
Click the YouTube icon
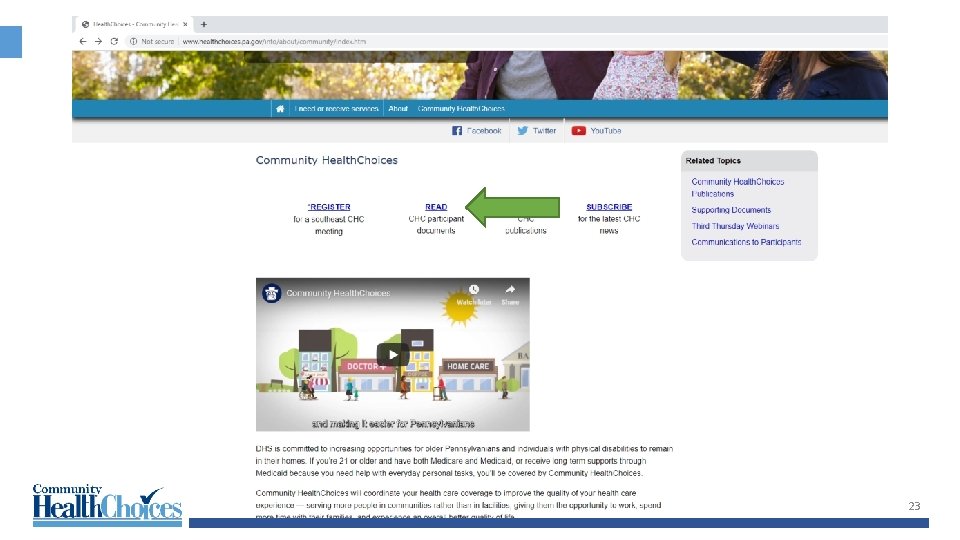tap(579, 130)
